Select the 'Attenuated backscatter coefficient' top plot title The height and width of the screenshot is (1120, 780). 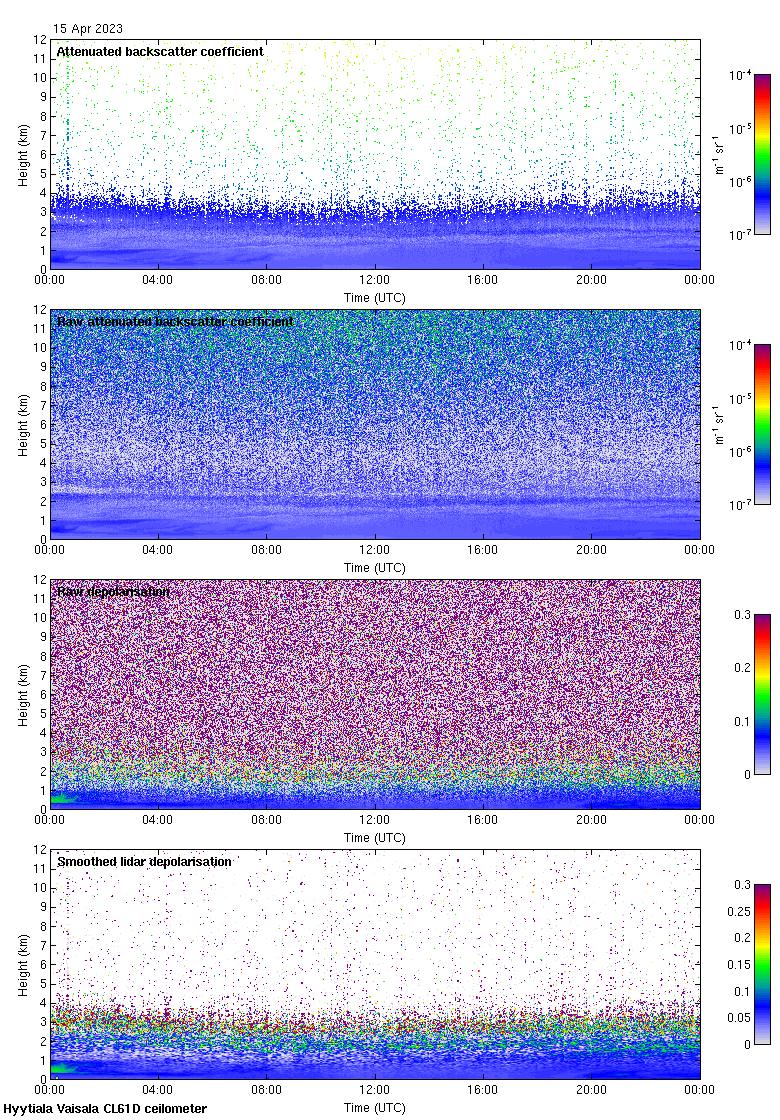(160, 51)
